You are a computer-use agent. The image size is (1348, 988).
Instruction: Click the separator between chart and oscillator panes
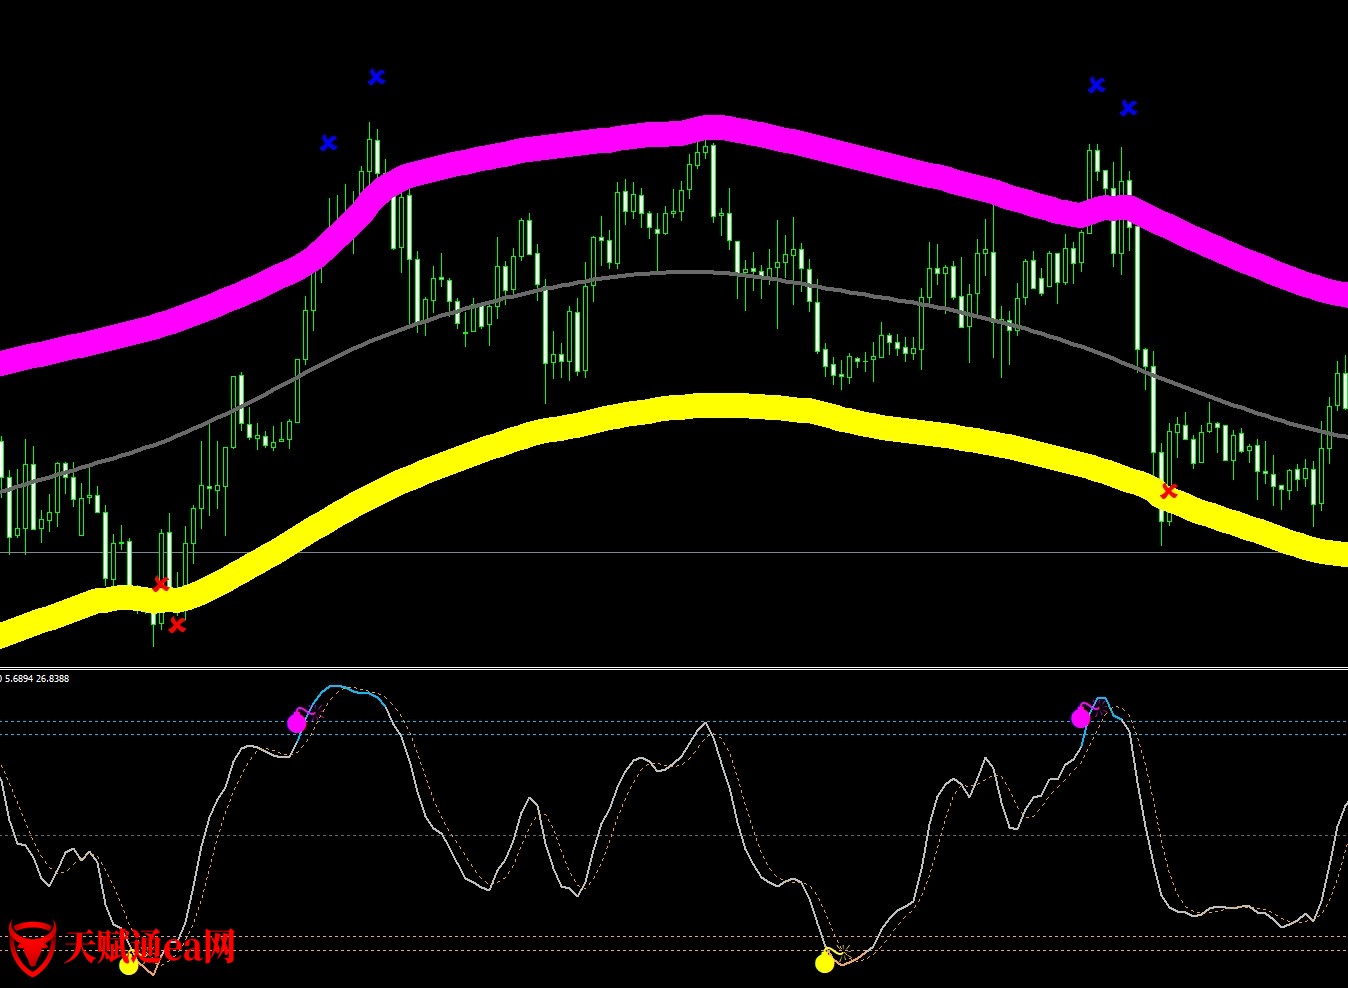pos(674,668)
